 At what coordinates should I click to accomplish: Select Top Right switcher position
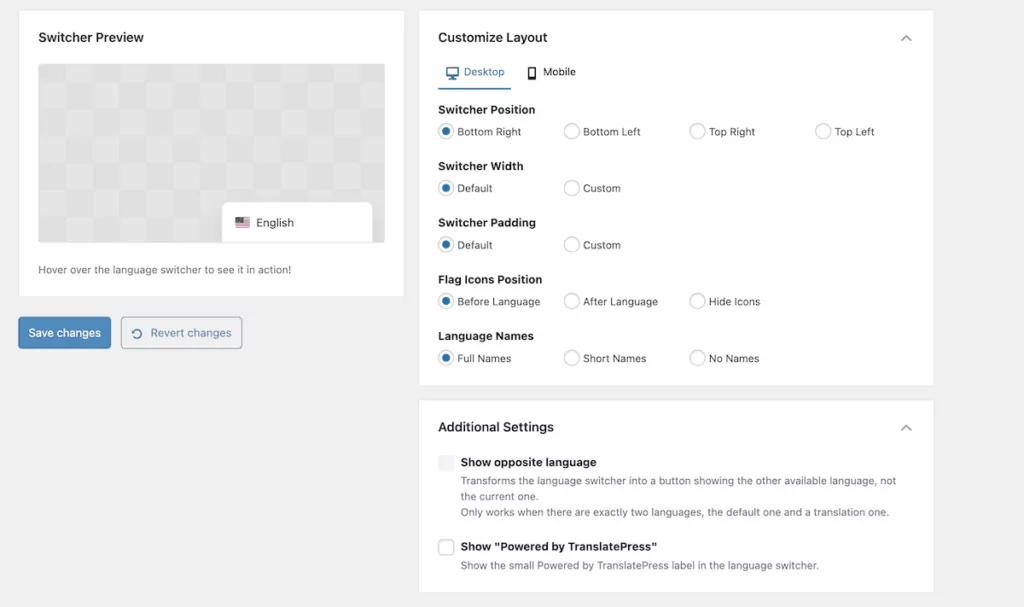point(696,131)
